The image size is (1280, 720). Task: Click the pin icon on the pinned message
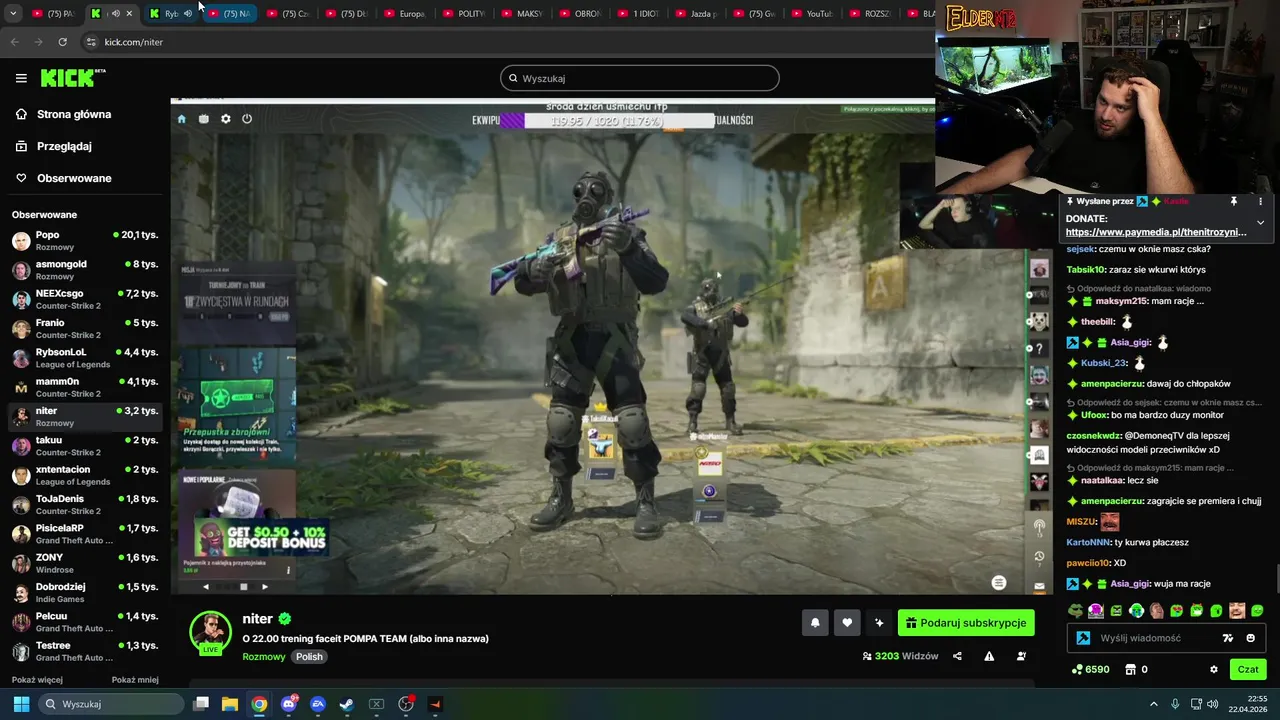click(1234, 201)
